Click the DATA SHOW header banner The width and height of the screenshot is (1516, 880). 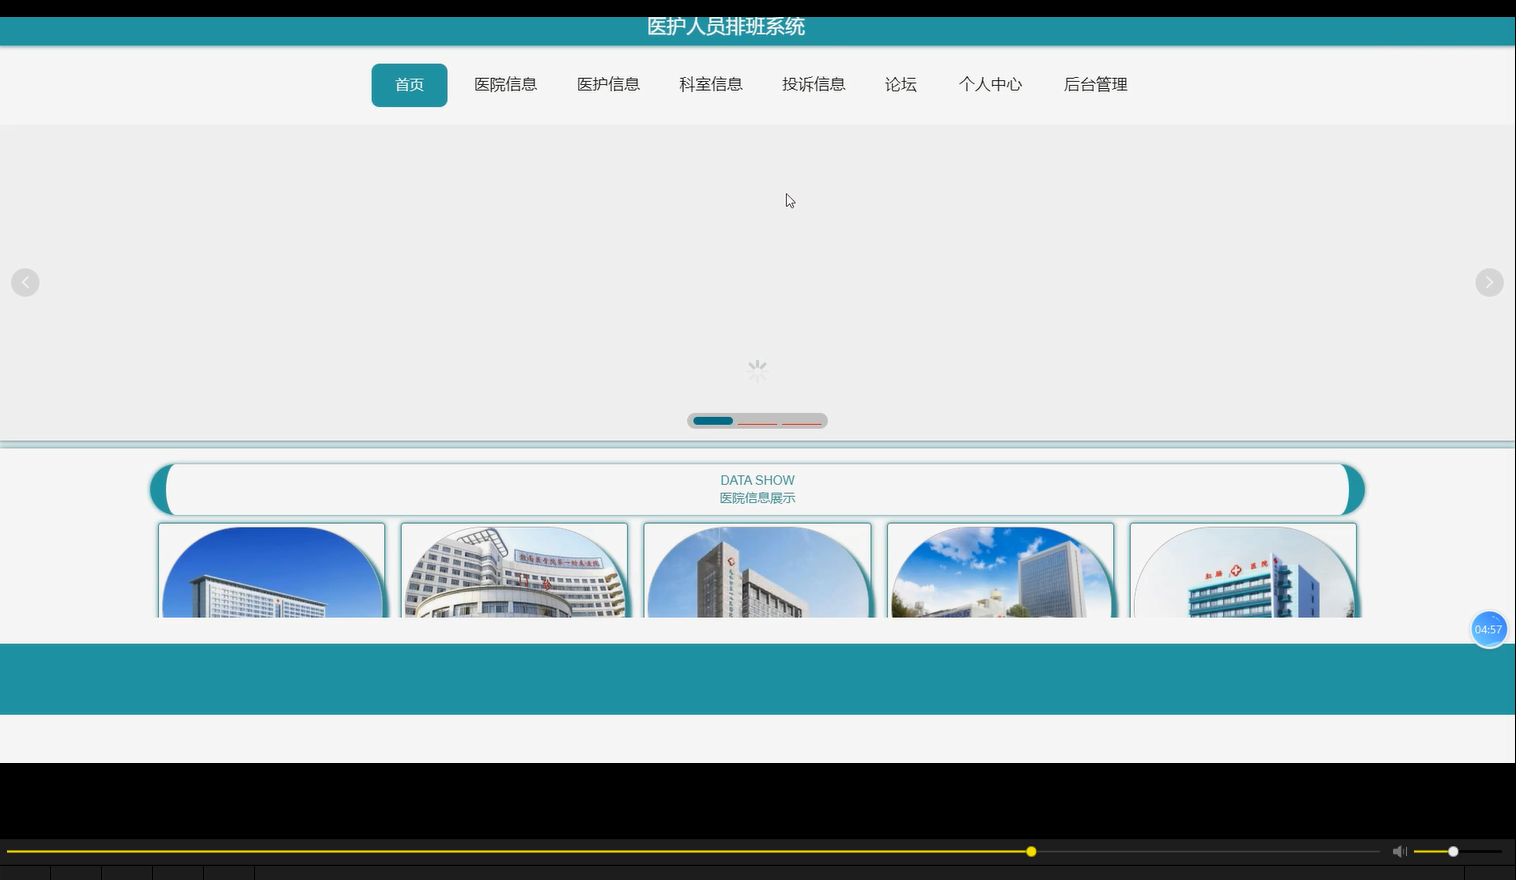(x=757, y=489)
